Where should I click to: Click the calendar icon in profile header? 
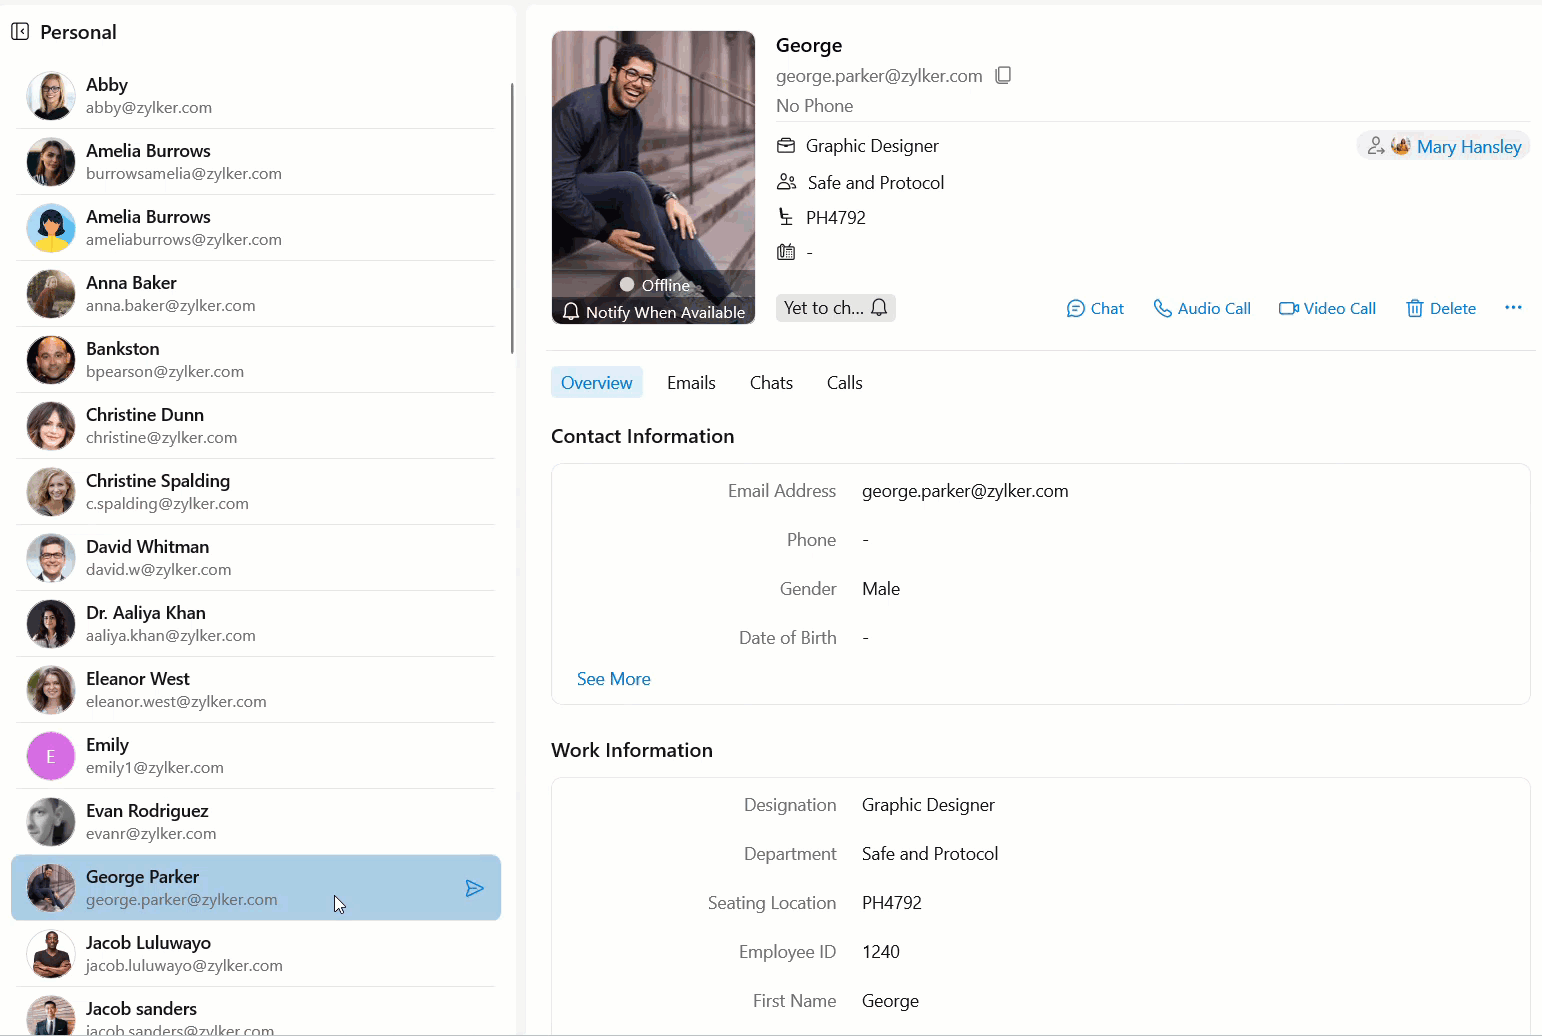pyautogui.click(x=786, y=252)
